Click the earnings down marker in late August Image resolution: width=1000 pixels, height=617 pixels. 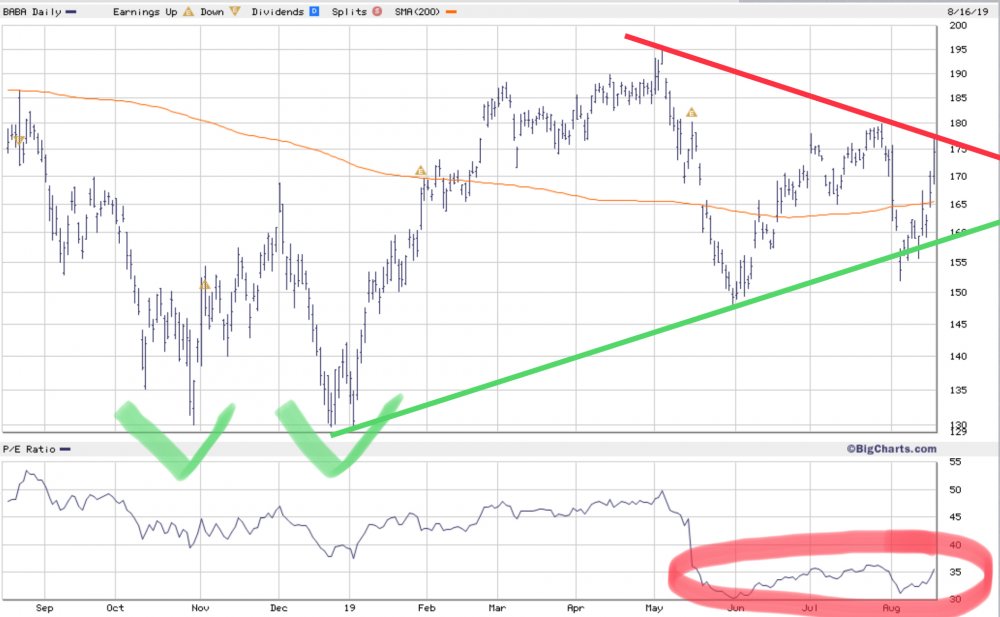click(19, 140)
